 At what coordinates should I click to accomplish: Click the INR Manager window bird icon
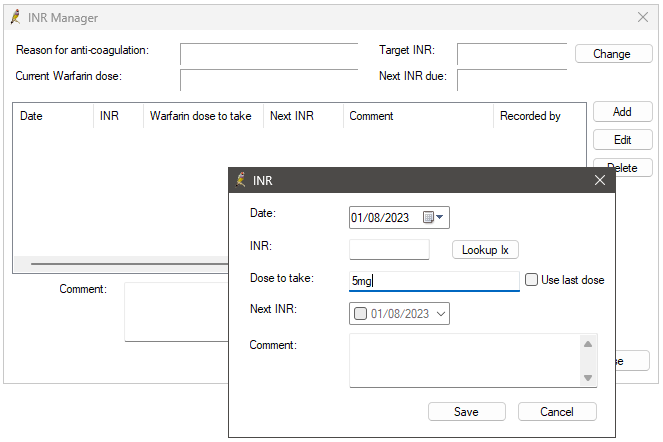15,17
